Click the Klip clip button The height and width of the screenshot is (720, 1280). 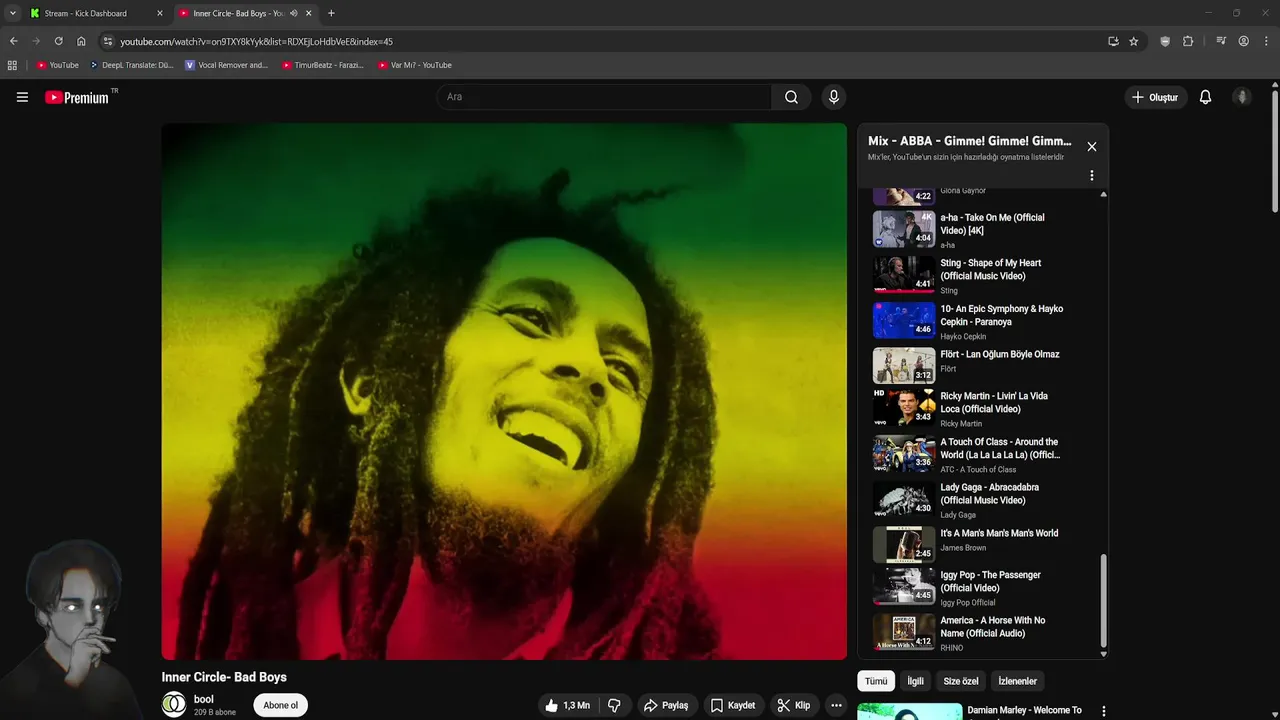(794, 705)
